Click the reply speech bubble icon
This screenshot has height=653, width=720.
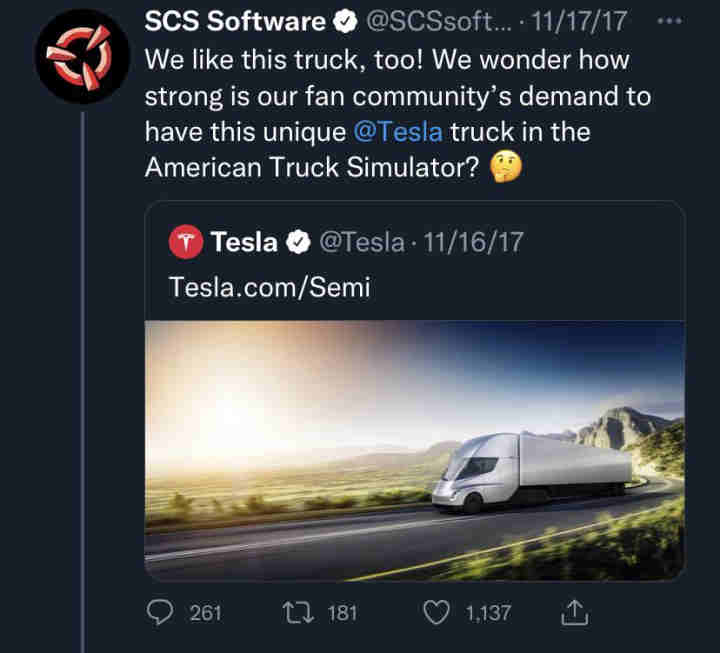point(162,612)
